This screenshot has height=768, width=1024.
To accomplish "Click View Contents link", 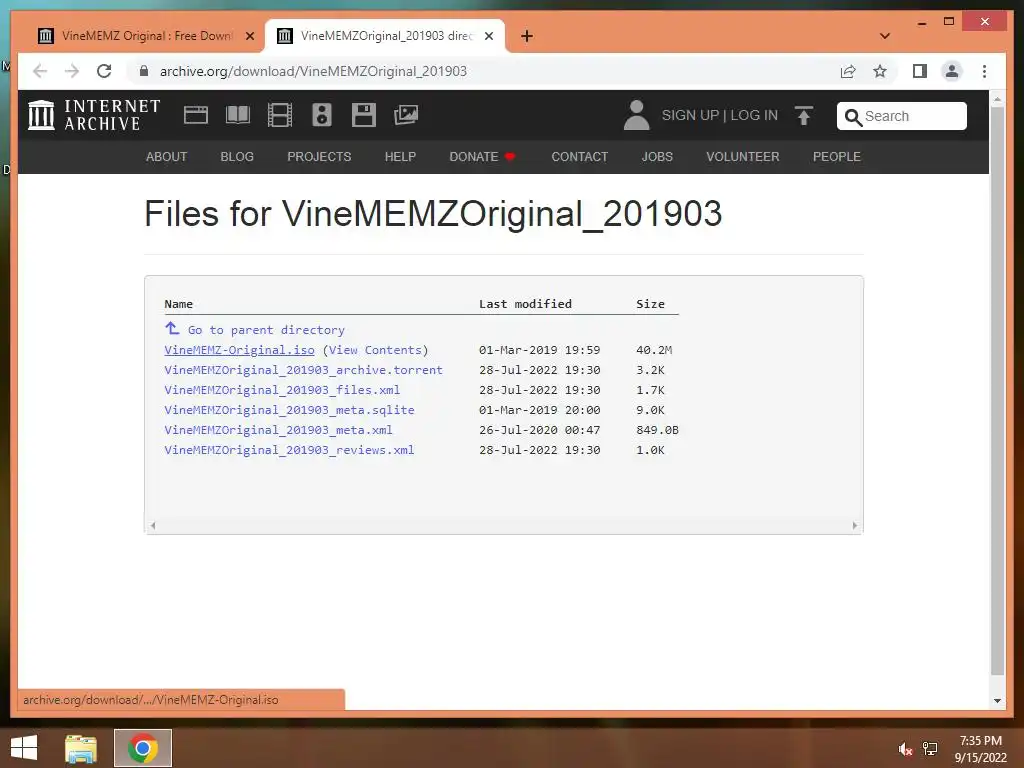I will (x=376, y=350).
